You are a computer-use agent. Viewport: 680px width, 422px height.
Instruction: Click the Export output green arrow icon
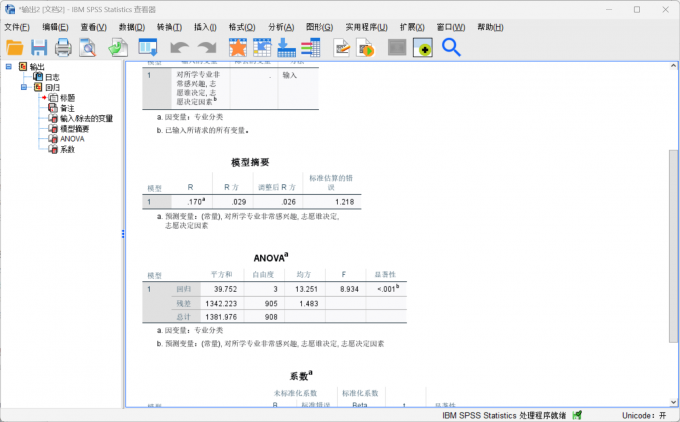[x=118, y=47]
